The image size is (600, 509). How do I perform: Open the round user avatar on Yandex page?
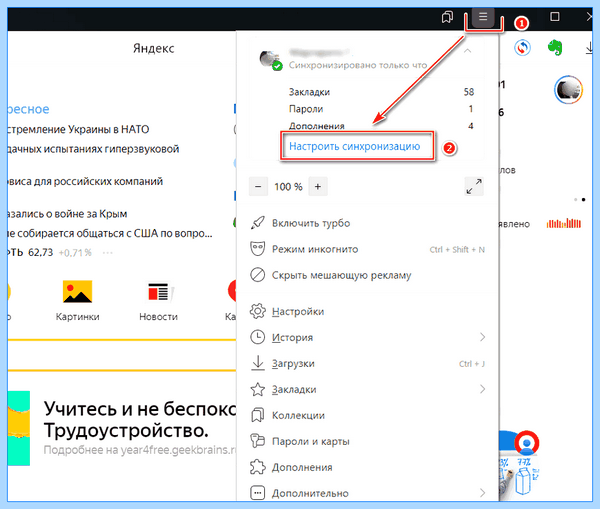[568, 90]
